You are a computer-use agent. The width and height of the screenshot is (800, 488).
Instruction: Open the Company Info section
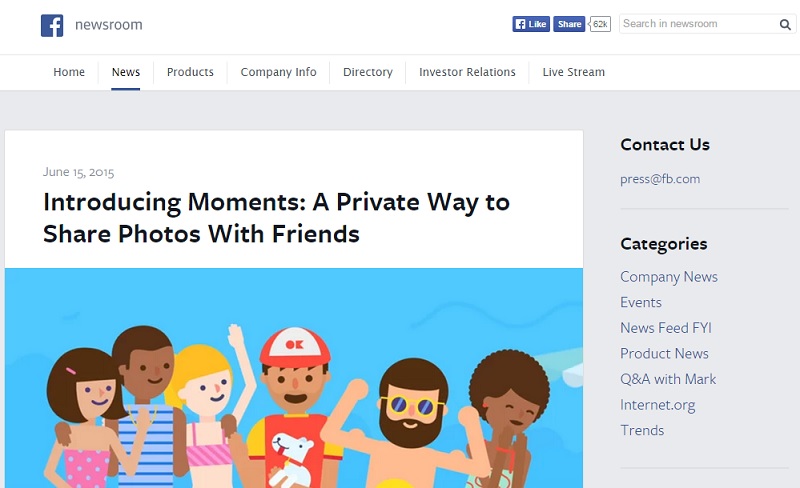(278, 72)
